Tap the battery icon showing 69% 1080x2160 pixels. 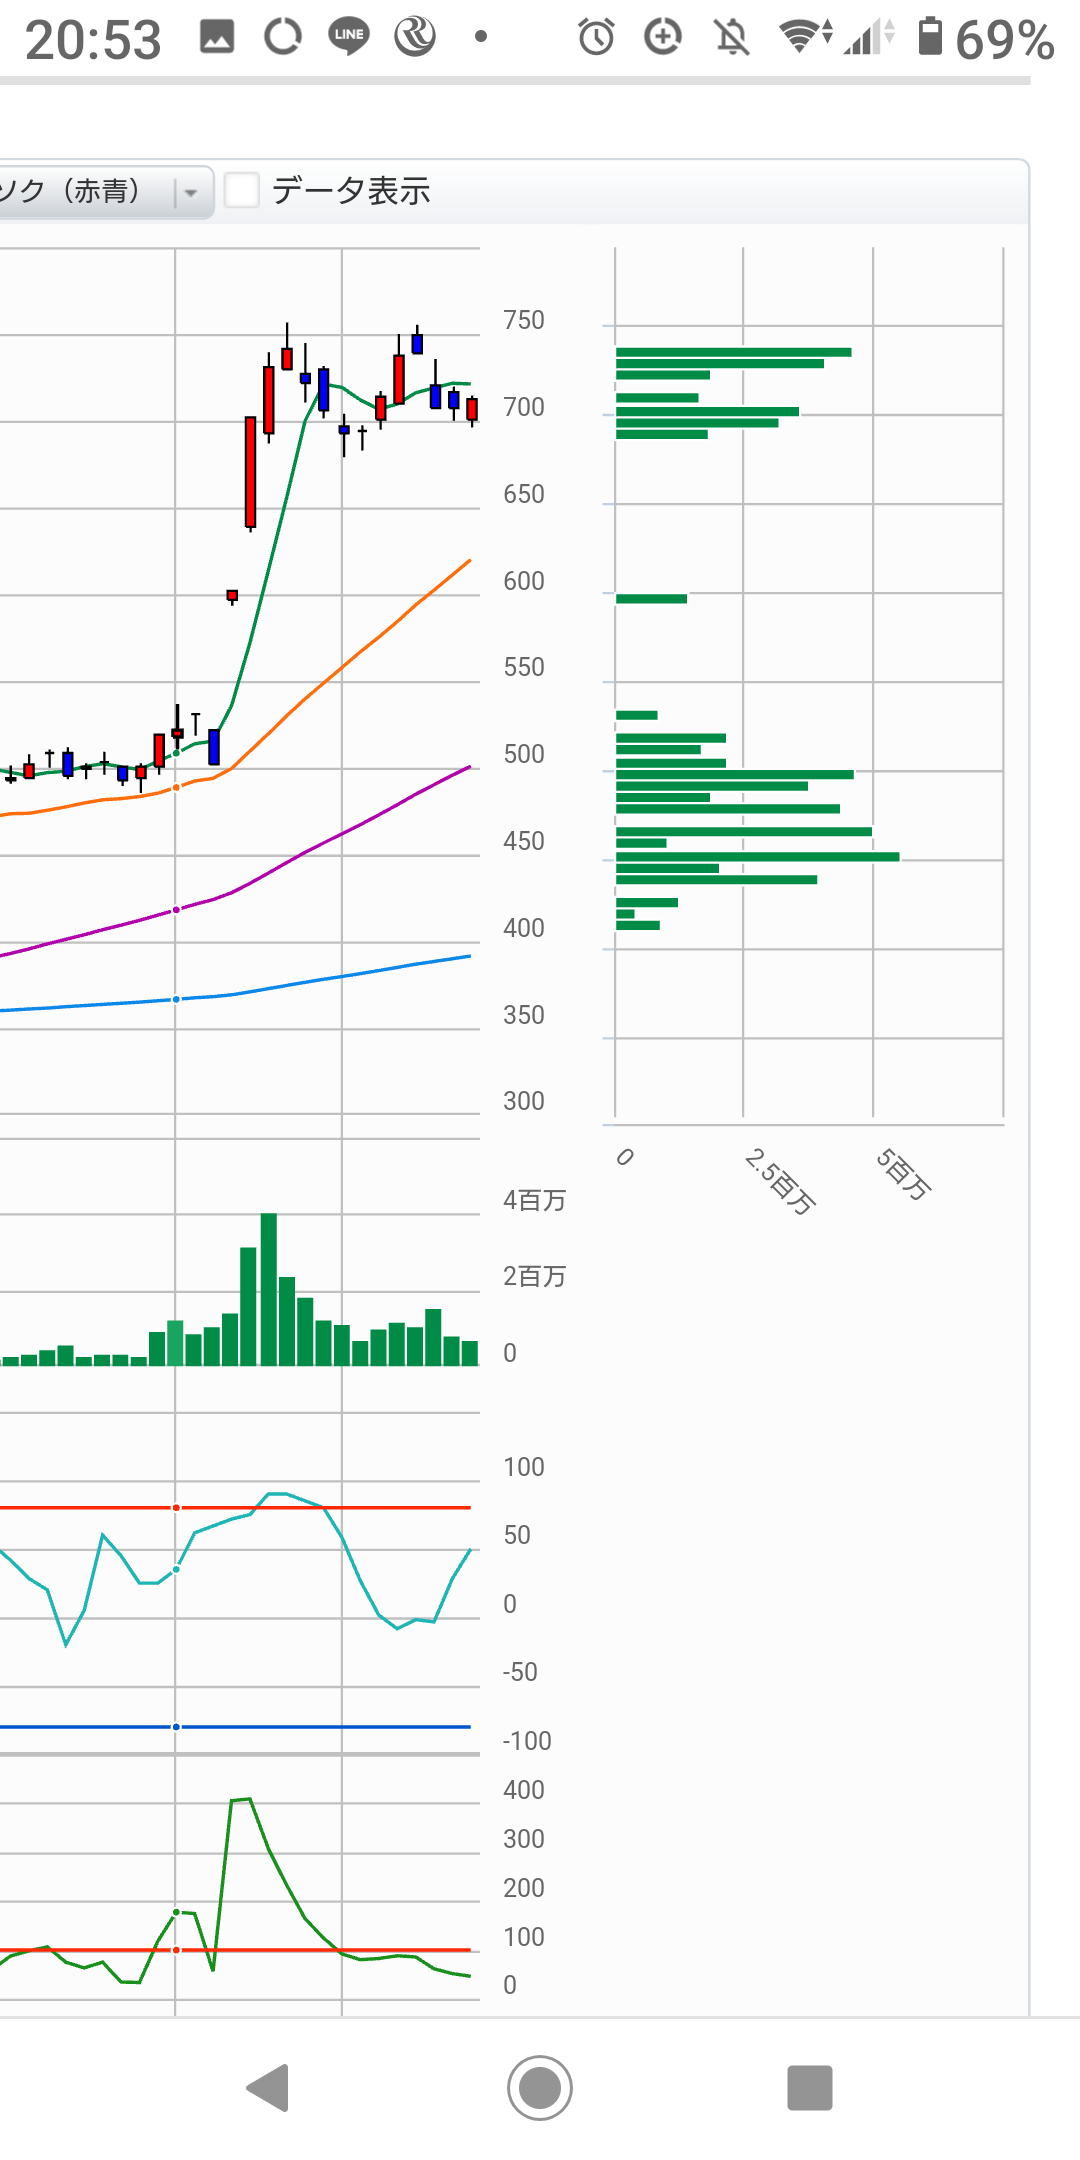click(x=930, y=37)
